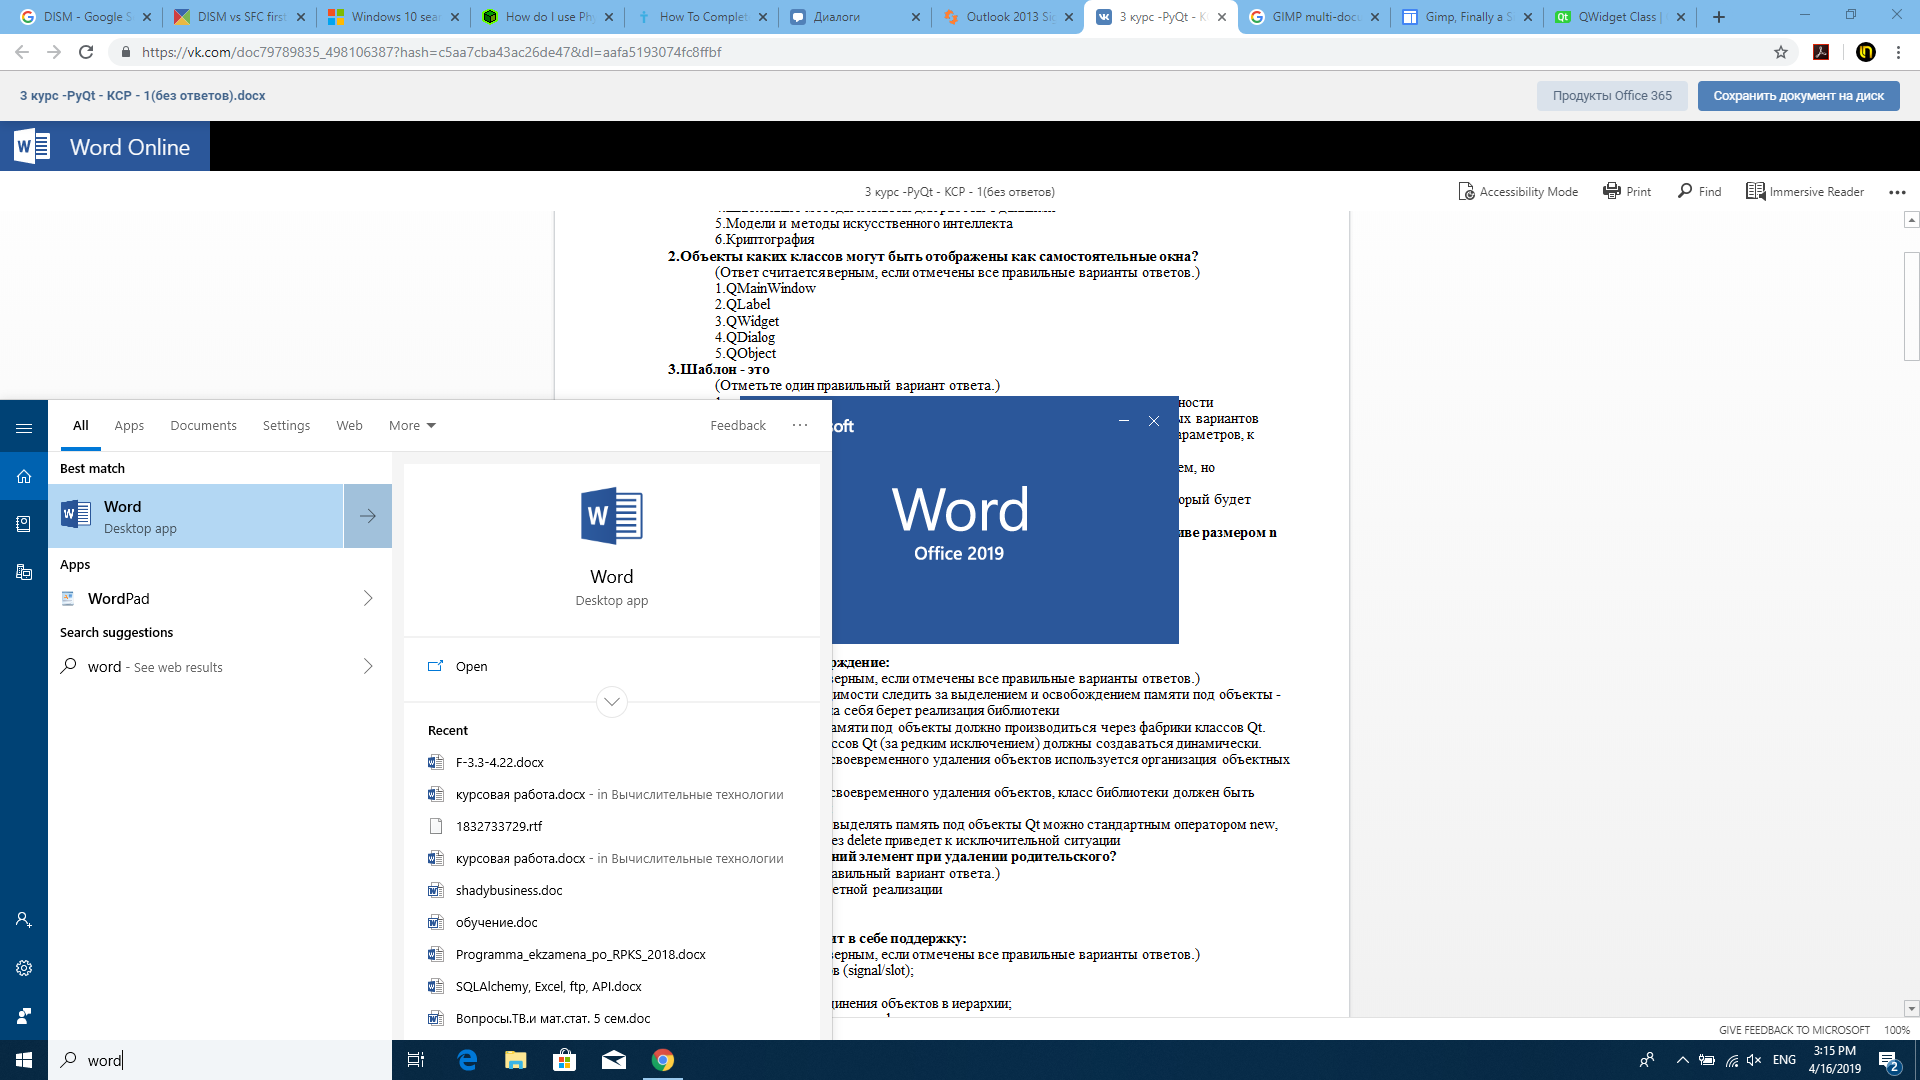Open Task View on the taskbar
The image size is (1920, 1080).
(x=416, y=1060)
